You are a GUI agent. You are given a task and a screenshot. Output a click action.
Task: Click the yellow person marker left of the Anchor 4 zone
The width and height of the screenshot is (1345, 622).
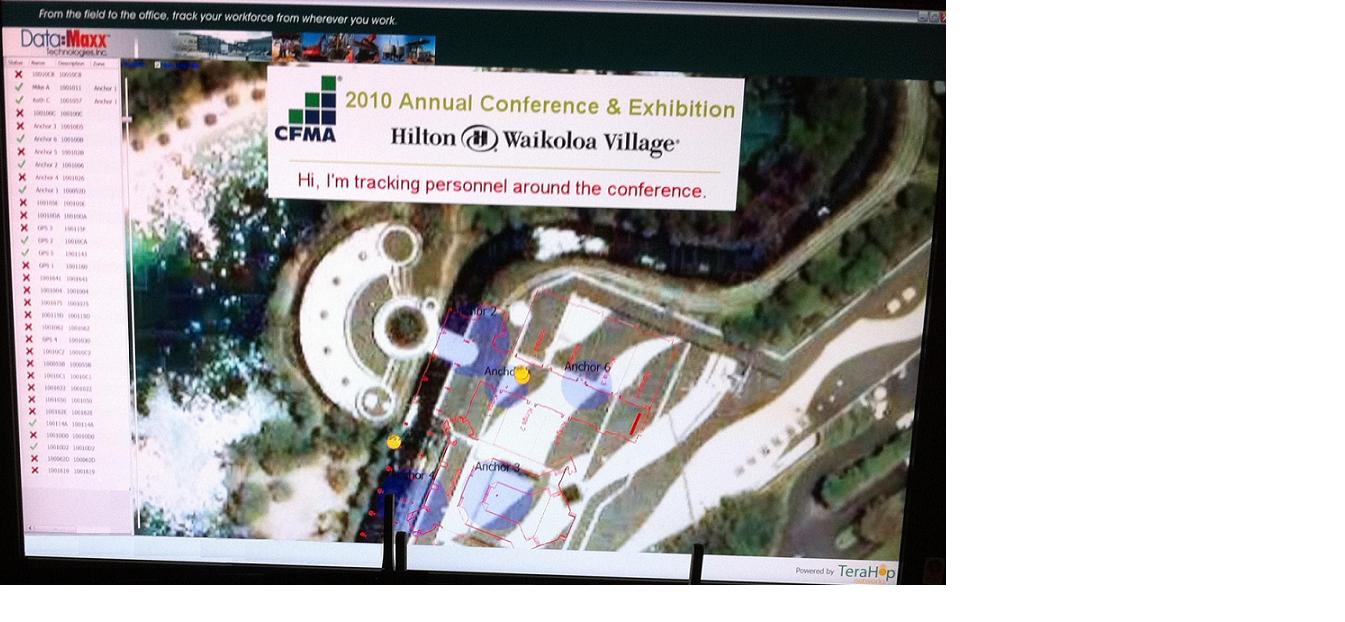click(x=394, y=442)
